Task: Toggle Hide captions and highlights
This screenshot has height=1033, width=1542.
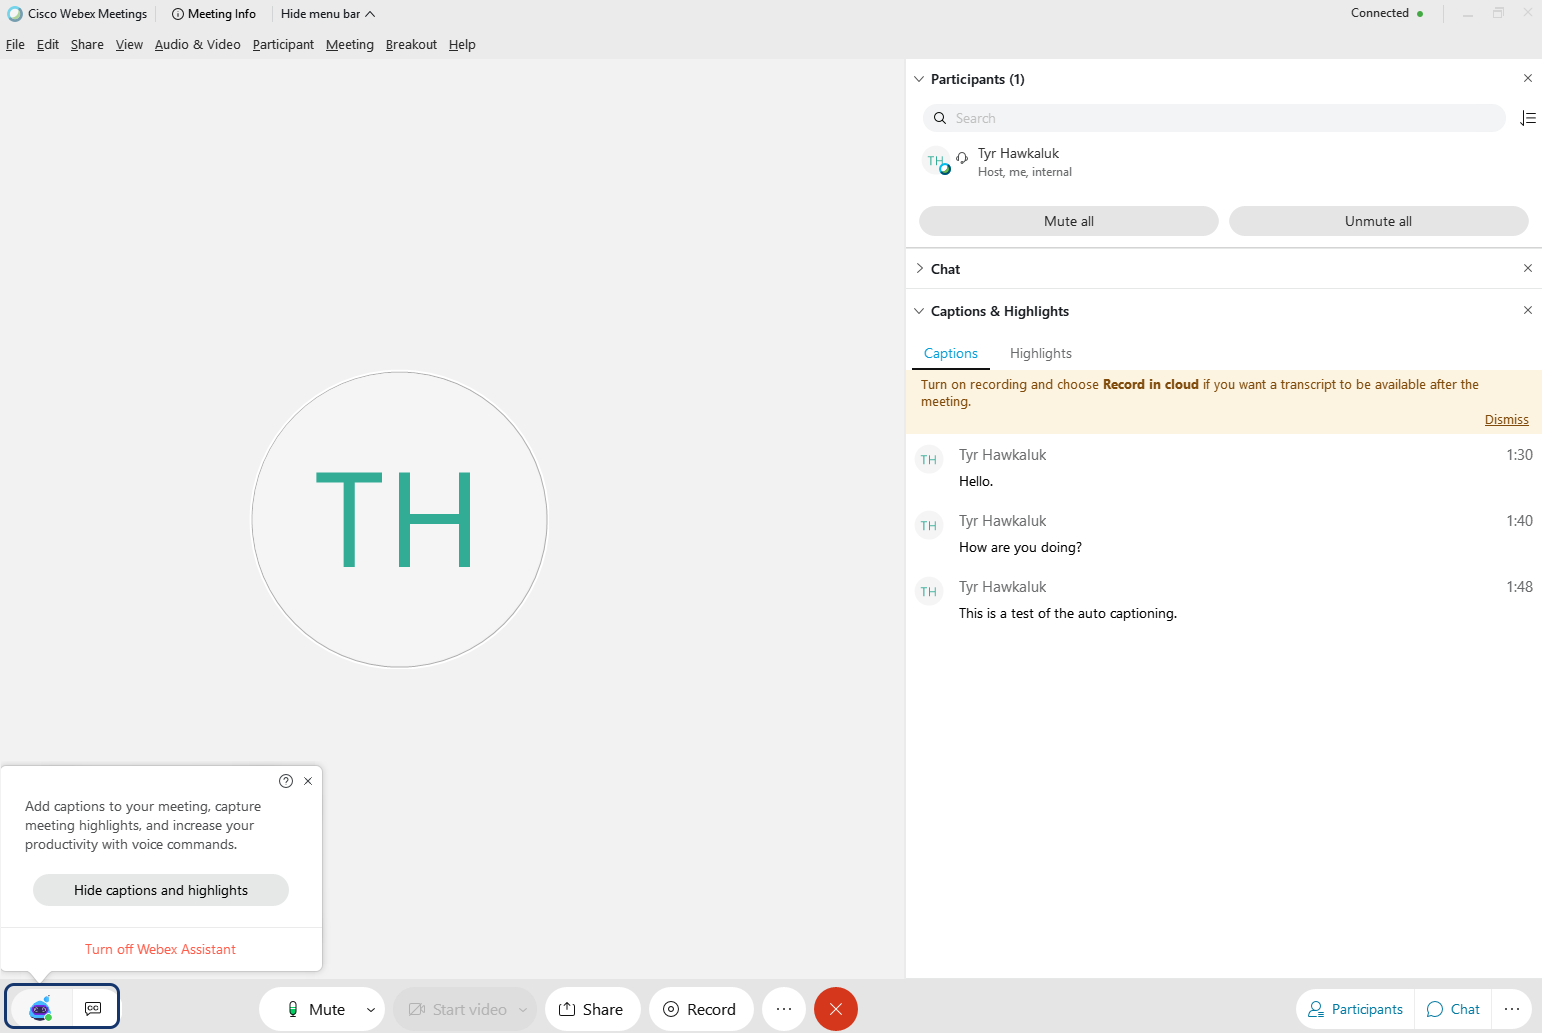Action: pyautogui.click(x=160, y=889)
